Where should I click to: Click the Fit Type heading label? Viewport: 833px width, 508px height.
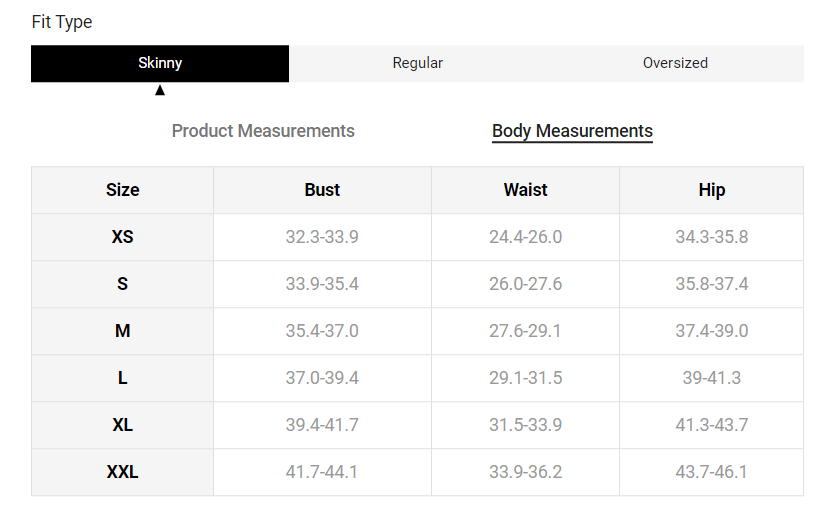(62, 22)
